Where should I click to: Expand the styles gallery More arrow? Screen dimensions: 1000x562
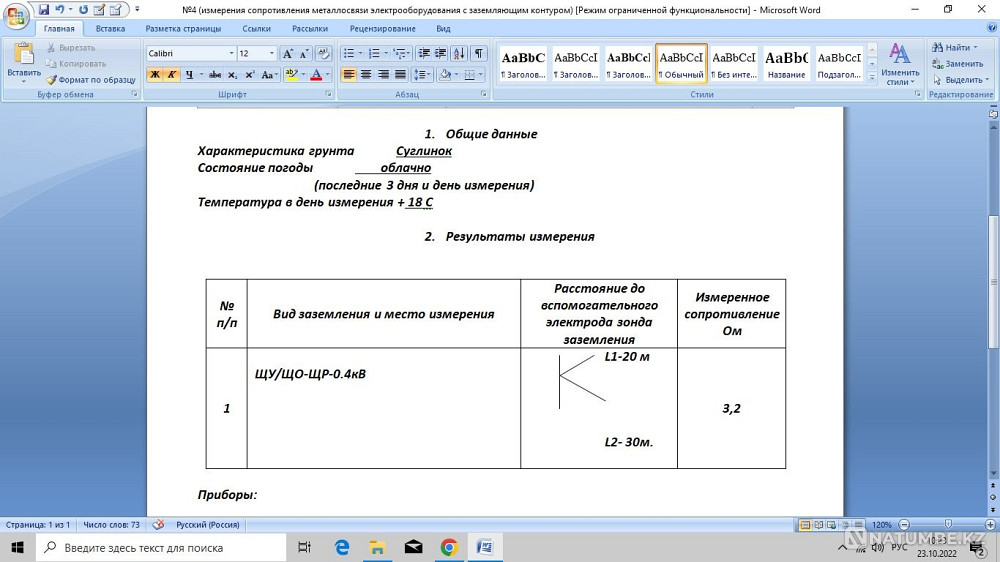click(x=872, y=77)
